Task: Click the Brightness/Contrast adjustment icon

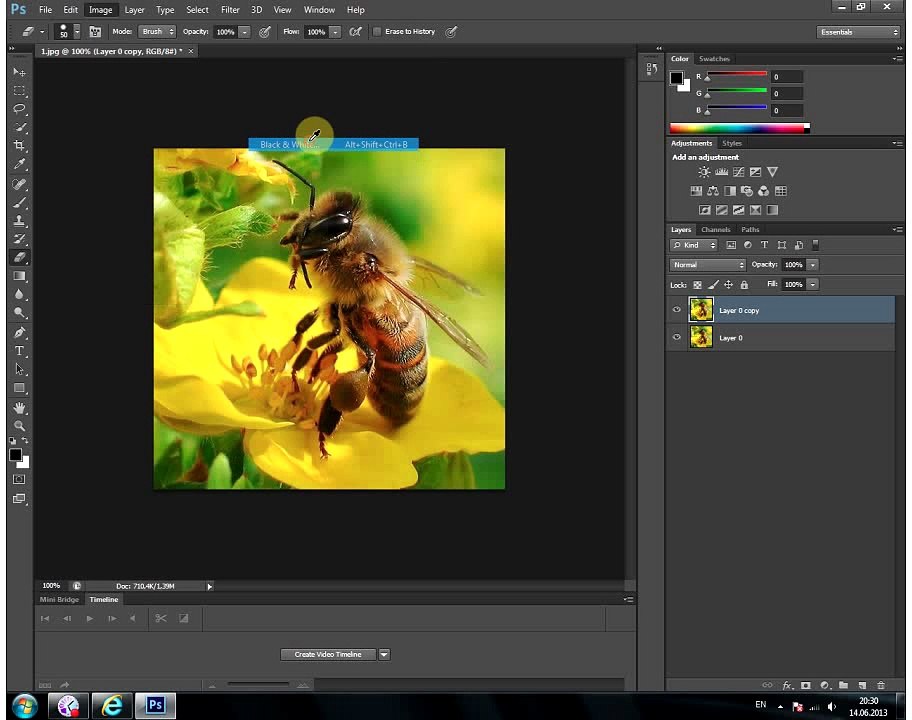Action: tap(704, 172)
